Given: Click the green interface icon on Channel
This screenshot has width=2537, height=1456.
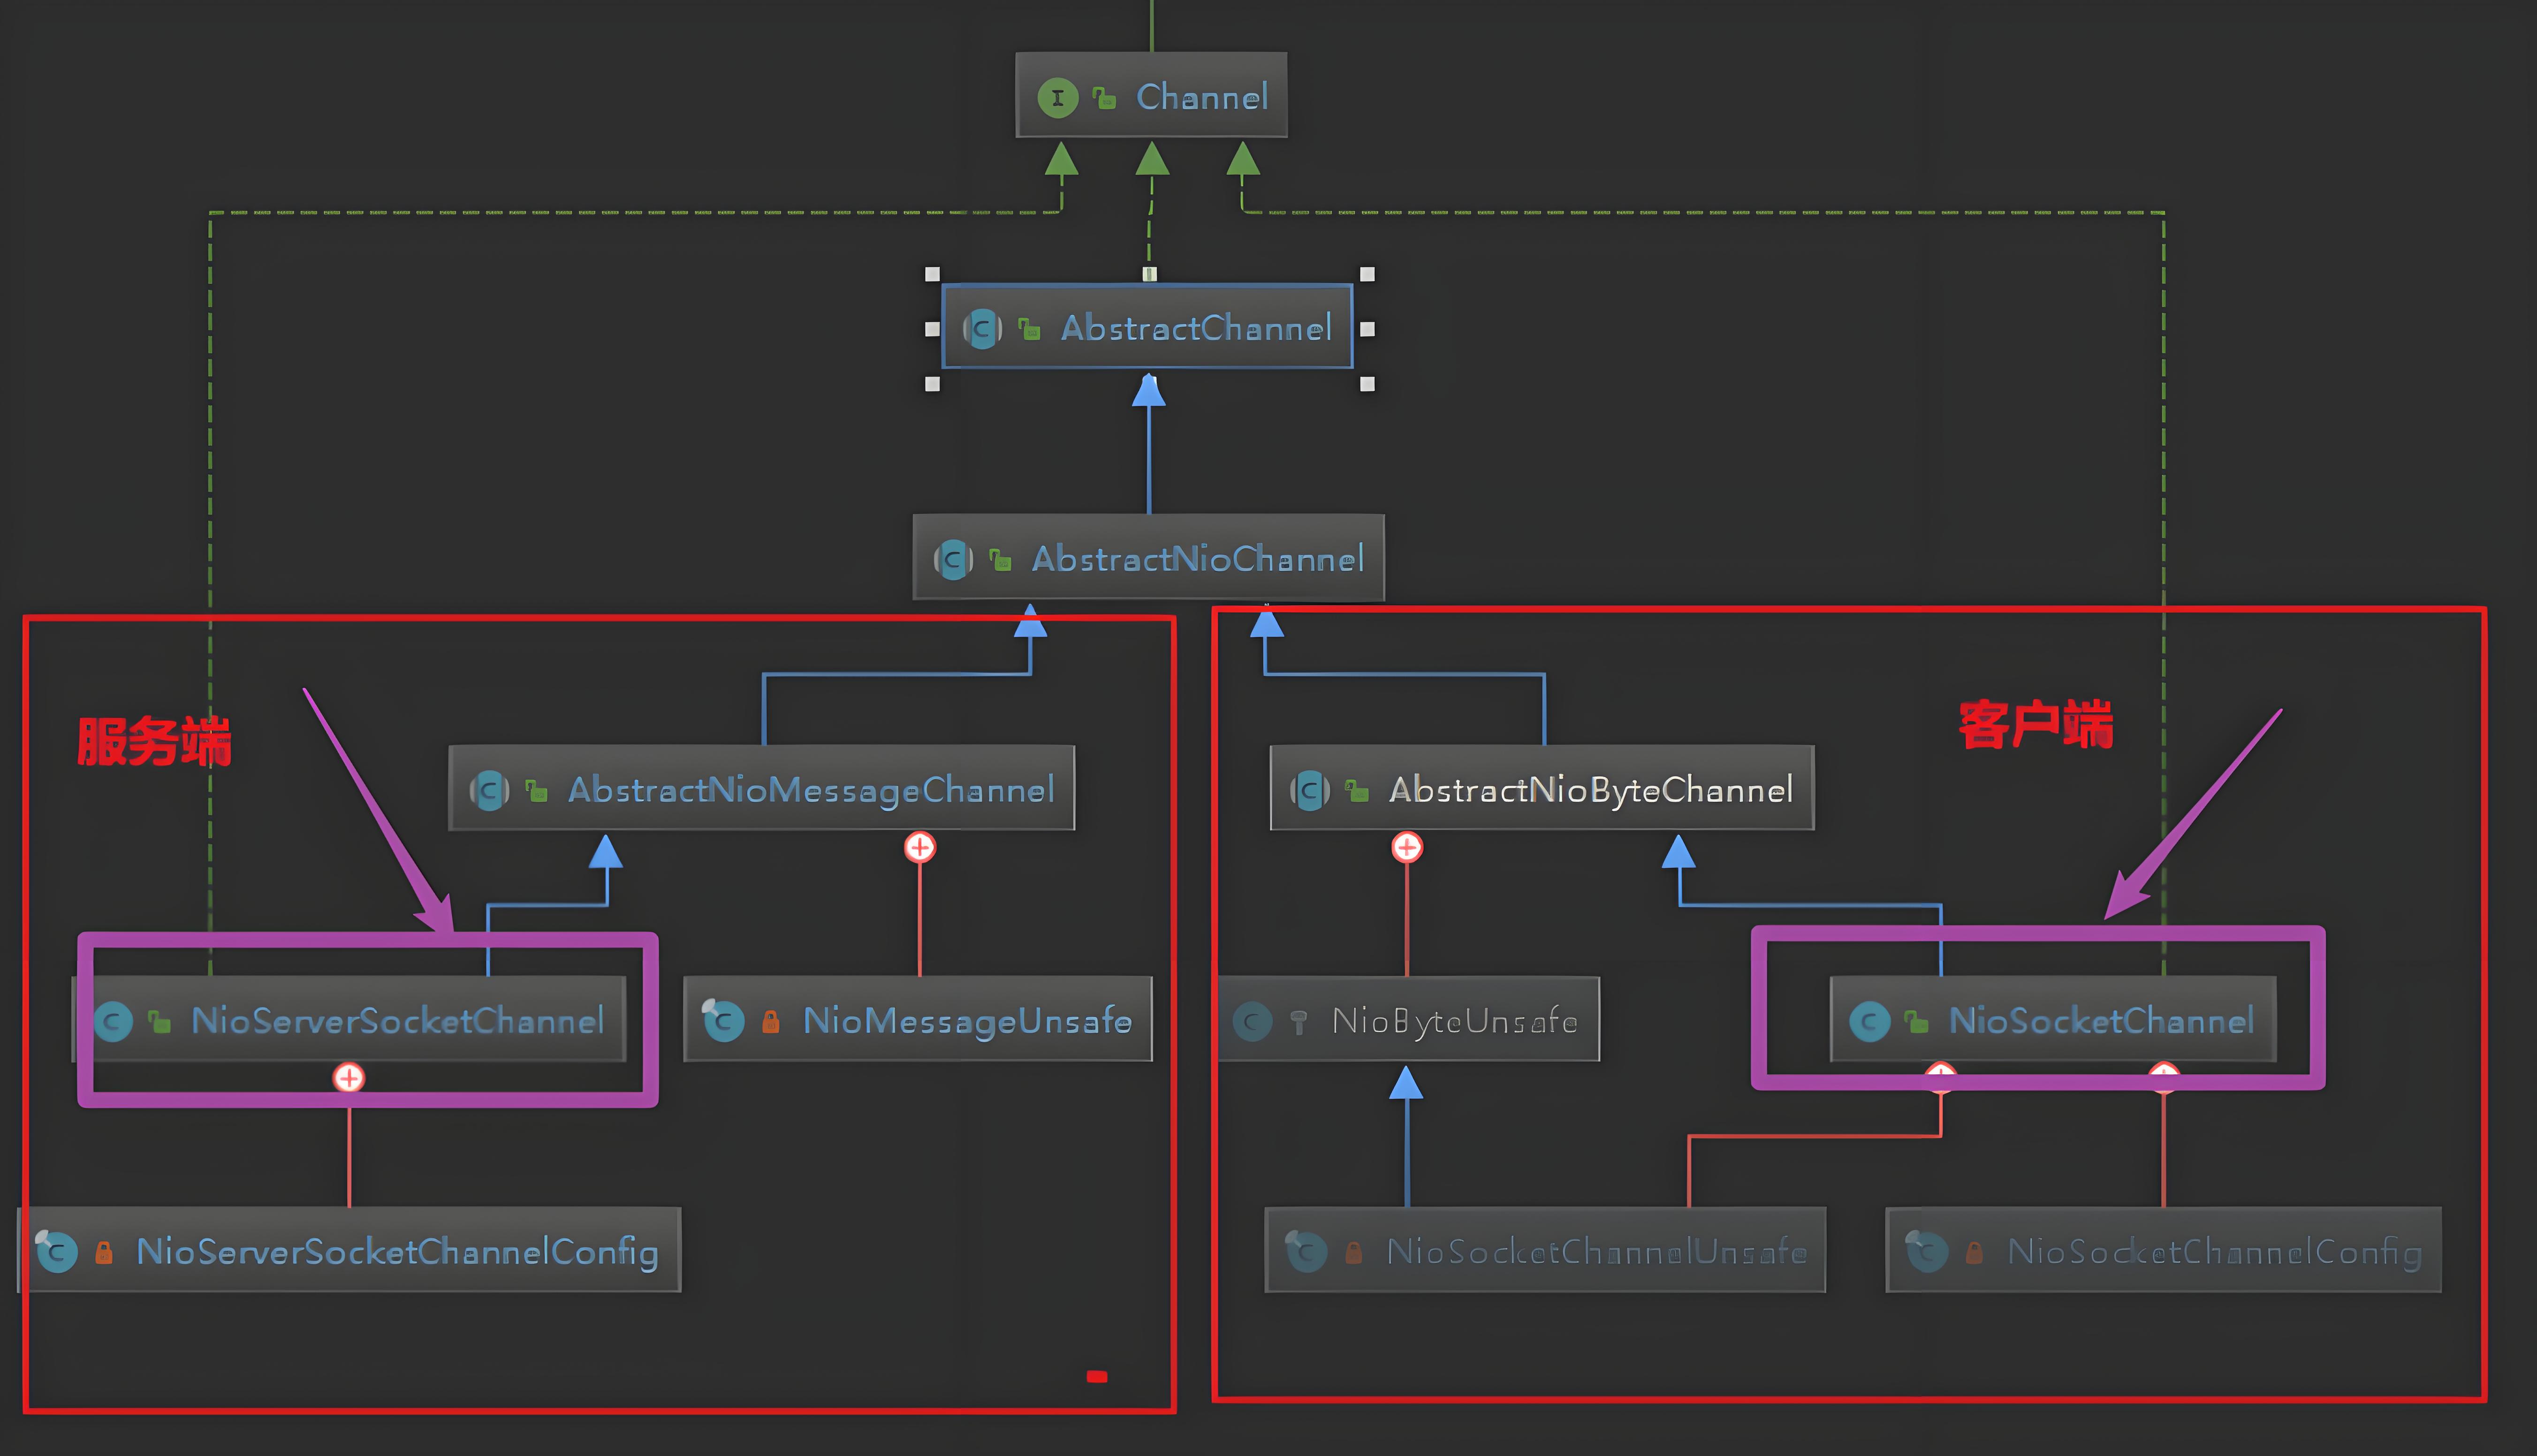Looking at the screenshot, I should pos(1057,98).
